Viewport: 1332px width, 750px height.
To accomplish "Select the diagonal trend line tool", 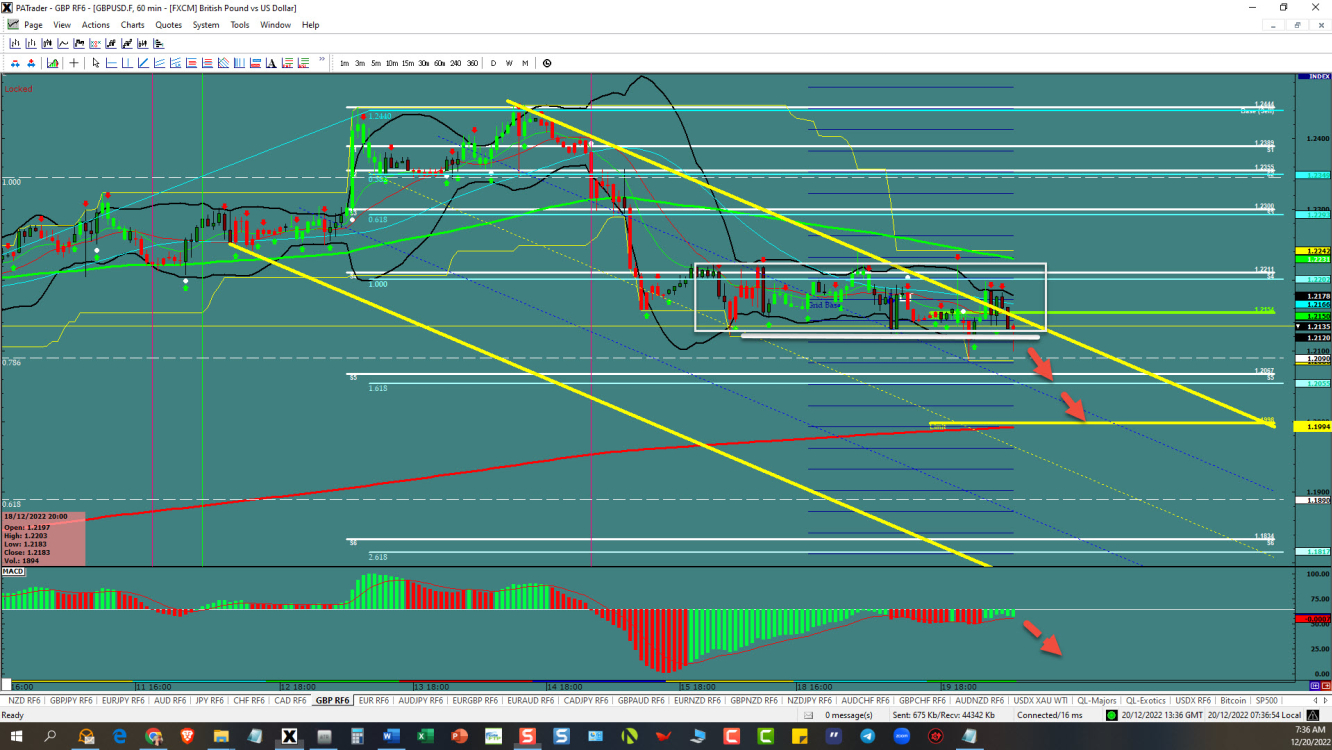I will point(143,63).
